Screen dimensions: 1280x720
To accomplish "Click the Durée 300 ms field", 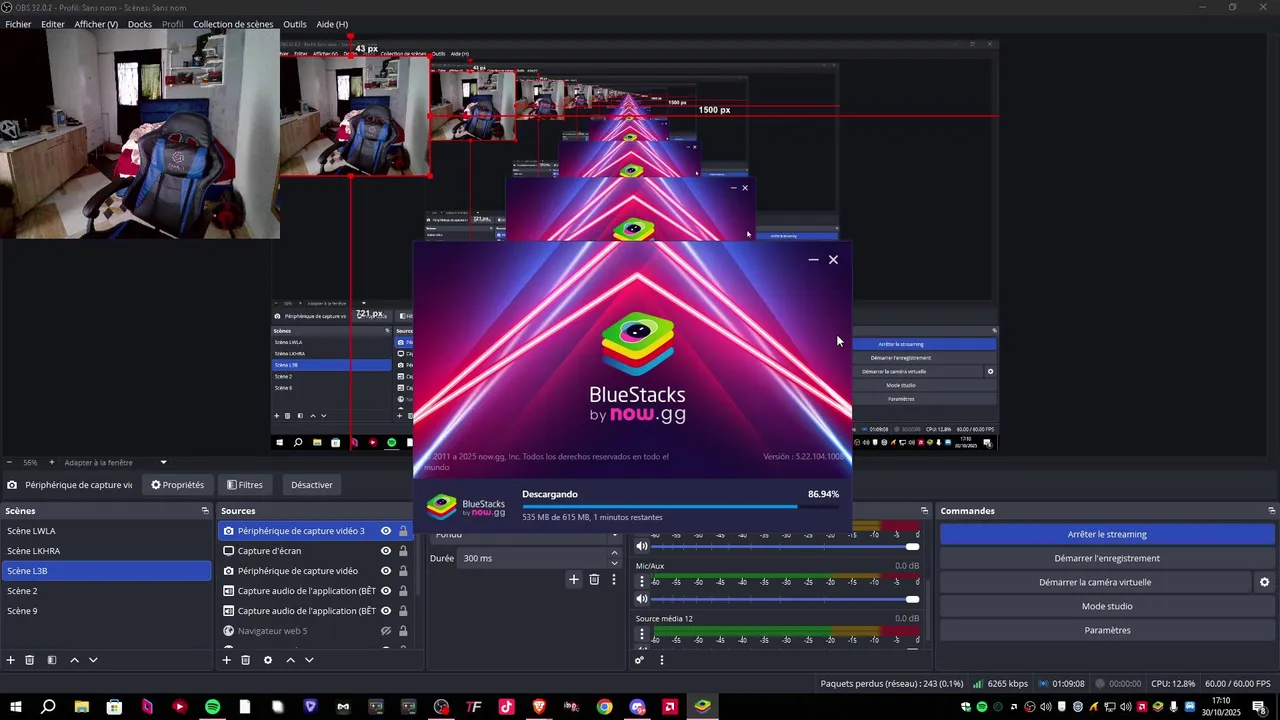I will click(533, 558).
